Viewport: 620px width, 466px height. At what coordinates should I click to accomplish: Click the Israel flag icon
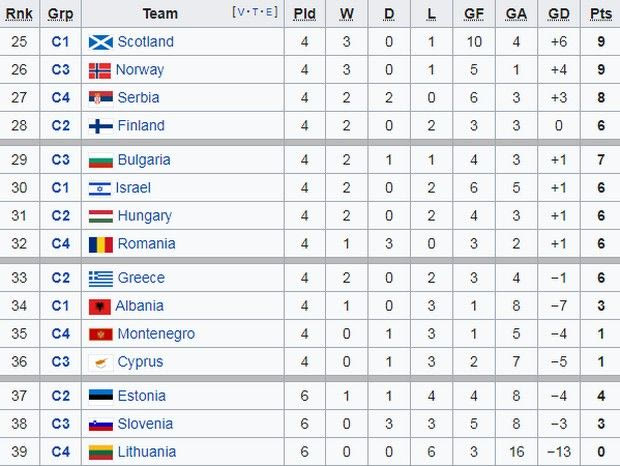[100, 188]
